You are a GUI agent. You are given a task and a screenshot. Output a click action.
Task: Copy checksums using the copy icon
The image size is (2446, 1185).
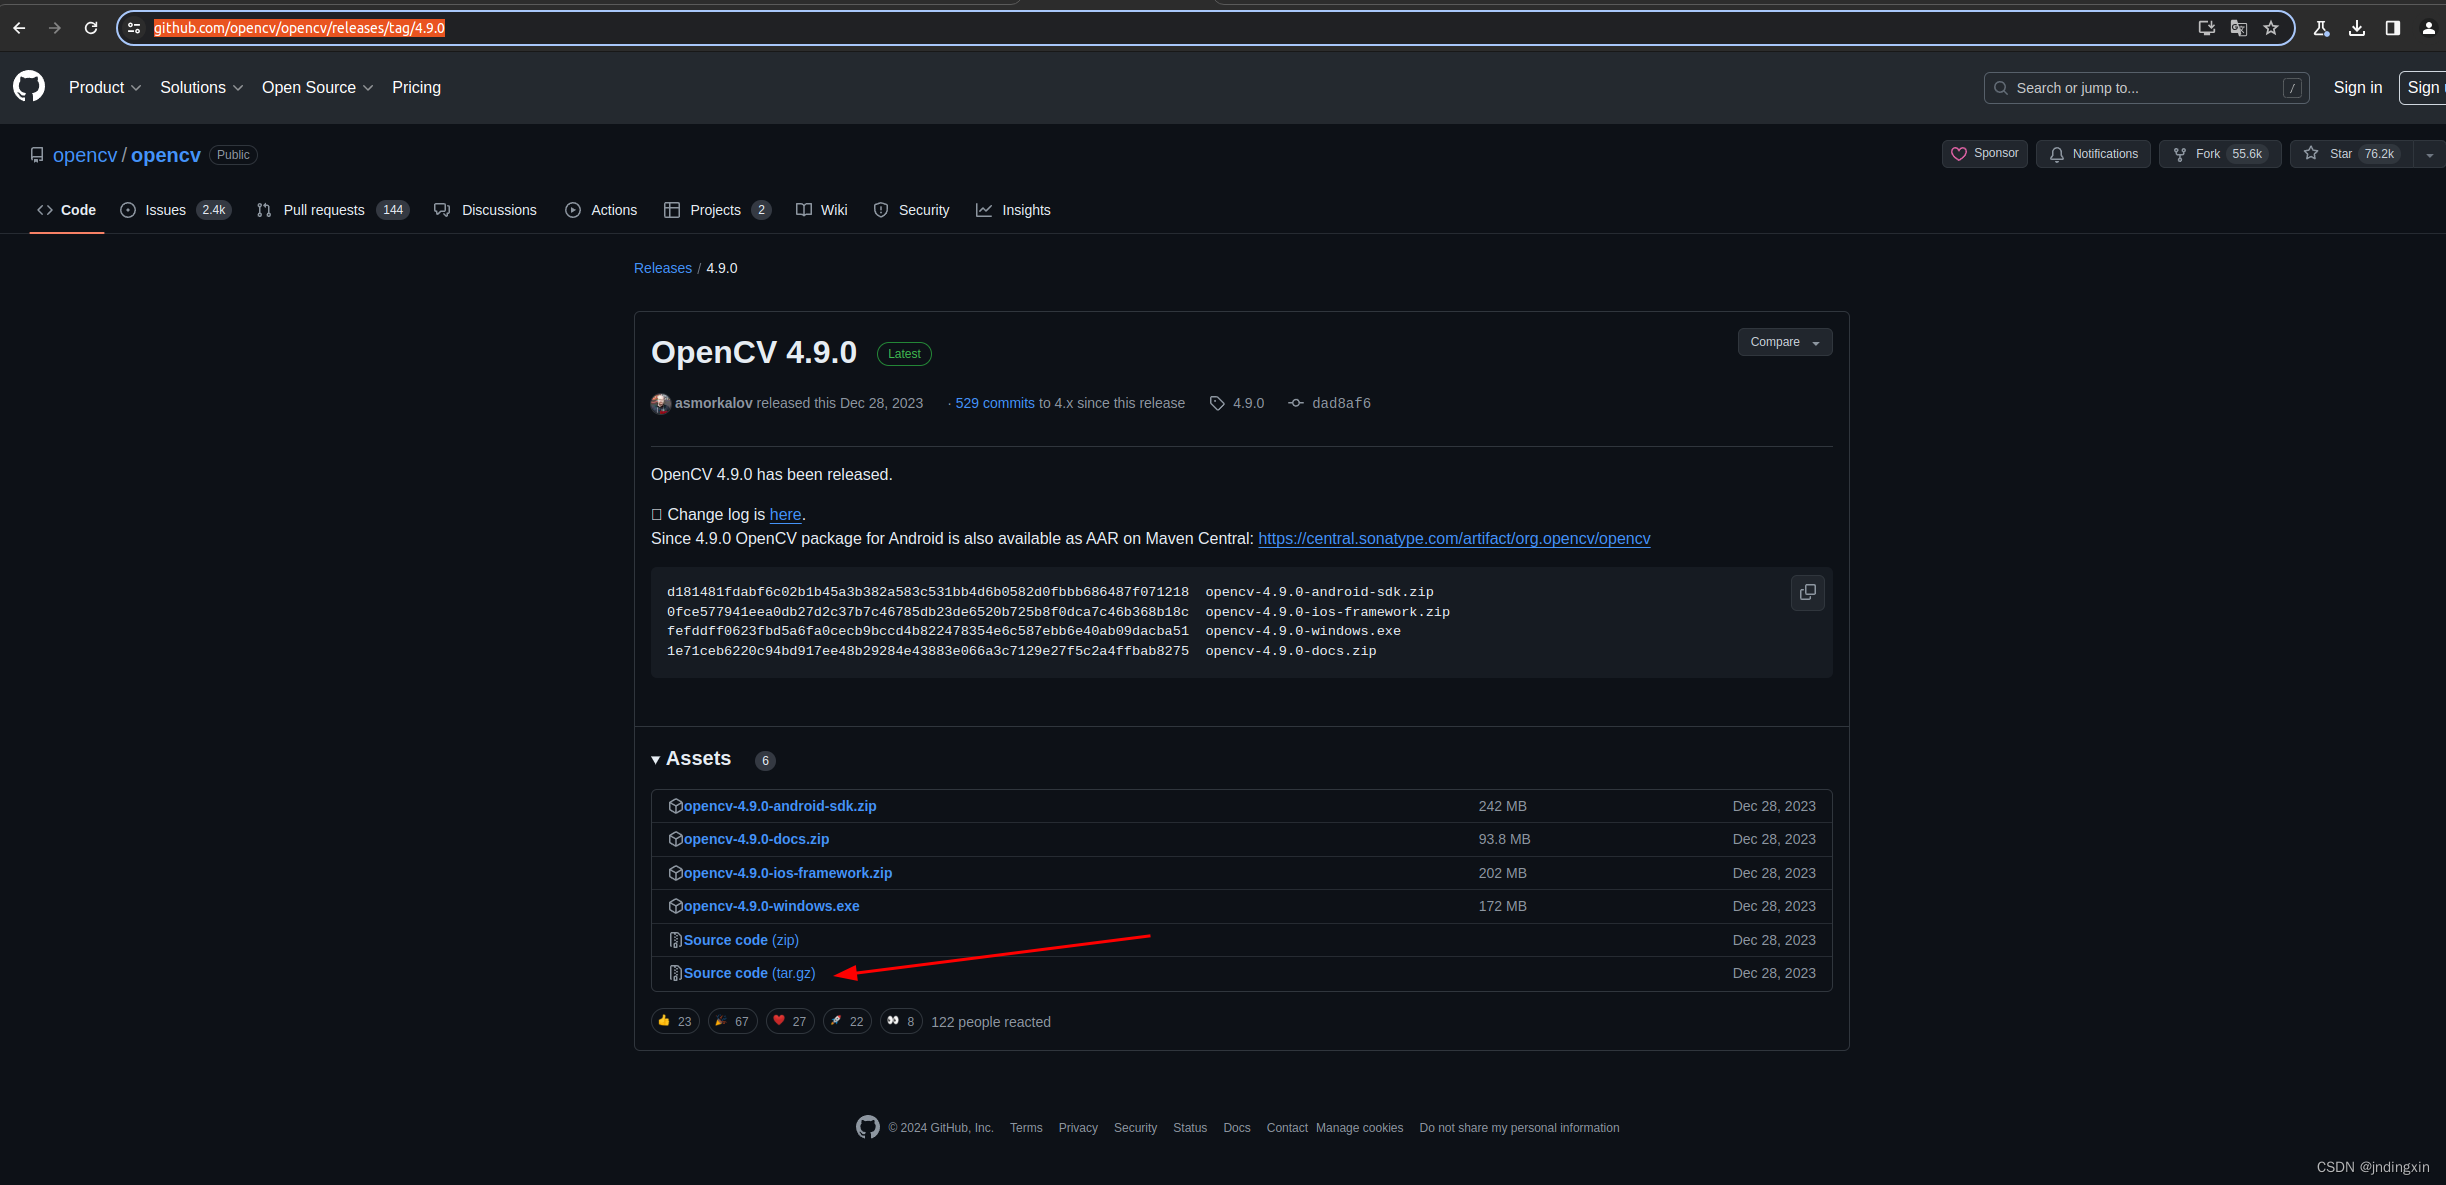[x=1807, y=593]
